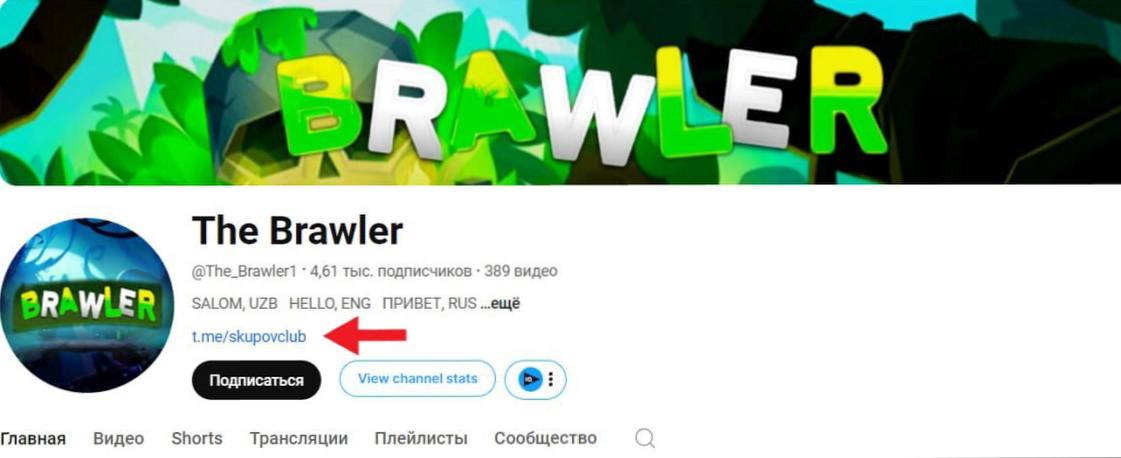Go to the Shorts tab
Screen dimensions: 1121x458
pos(197,438)
